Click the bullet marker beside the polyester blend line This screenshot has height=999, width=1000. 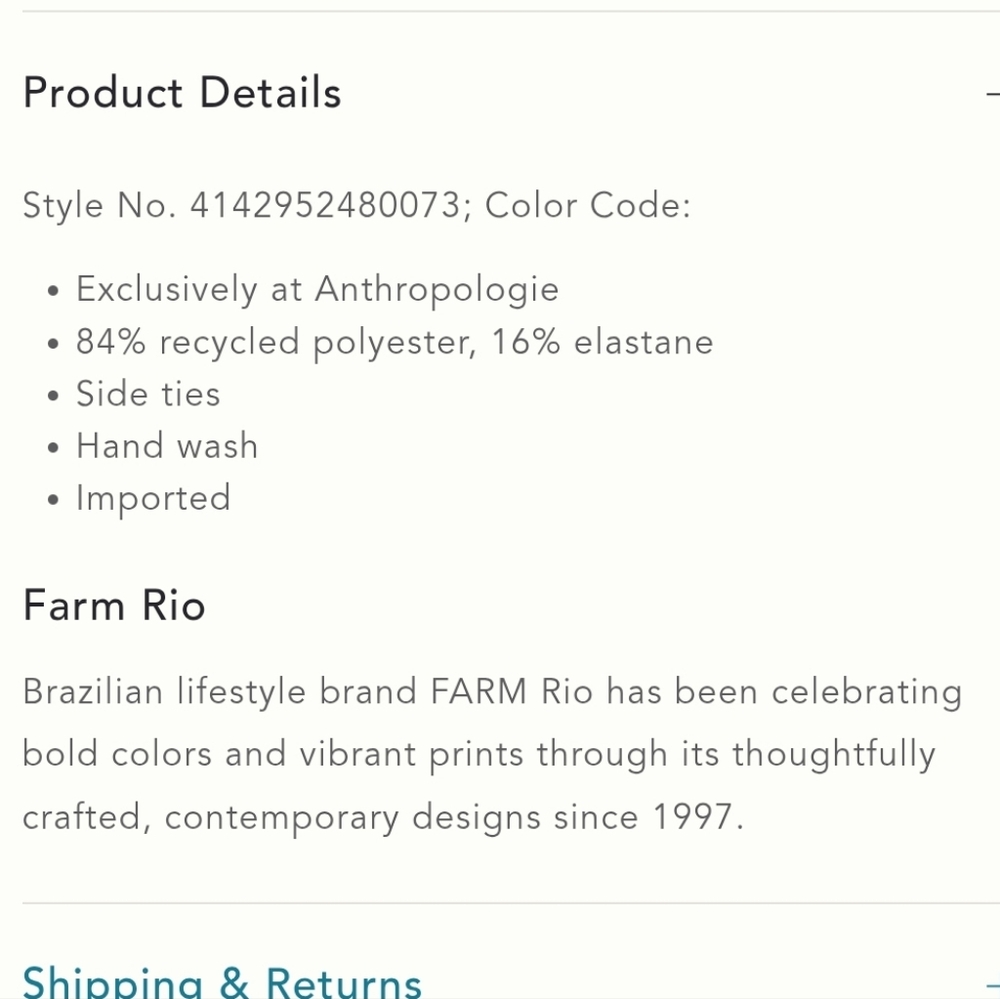[x=53, y=341]
